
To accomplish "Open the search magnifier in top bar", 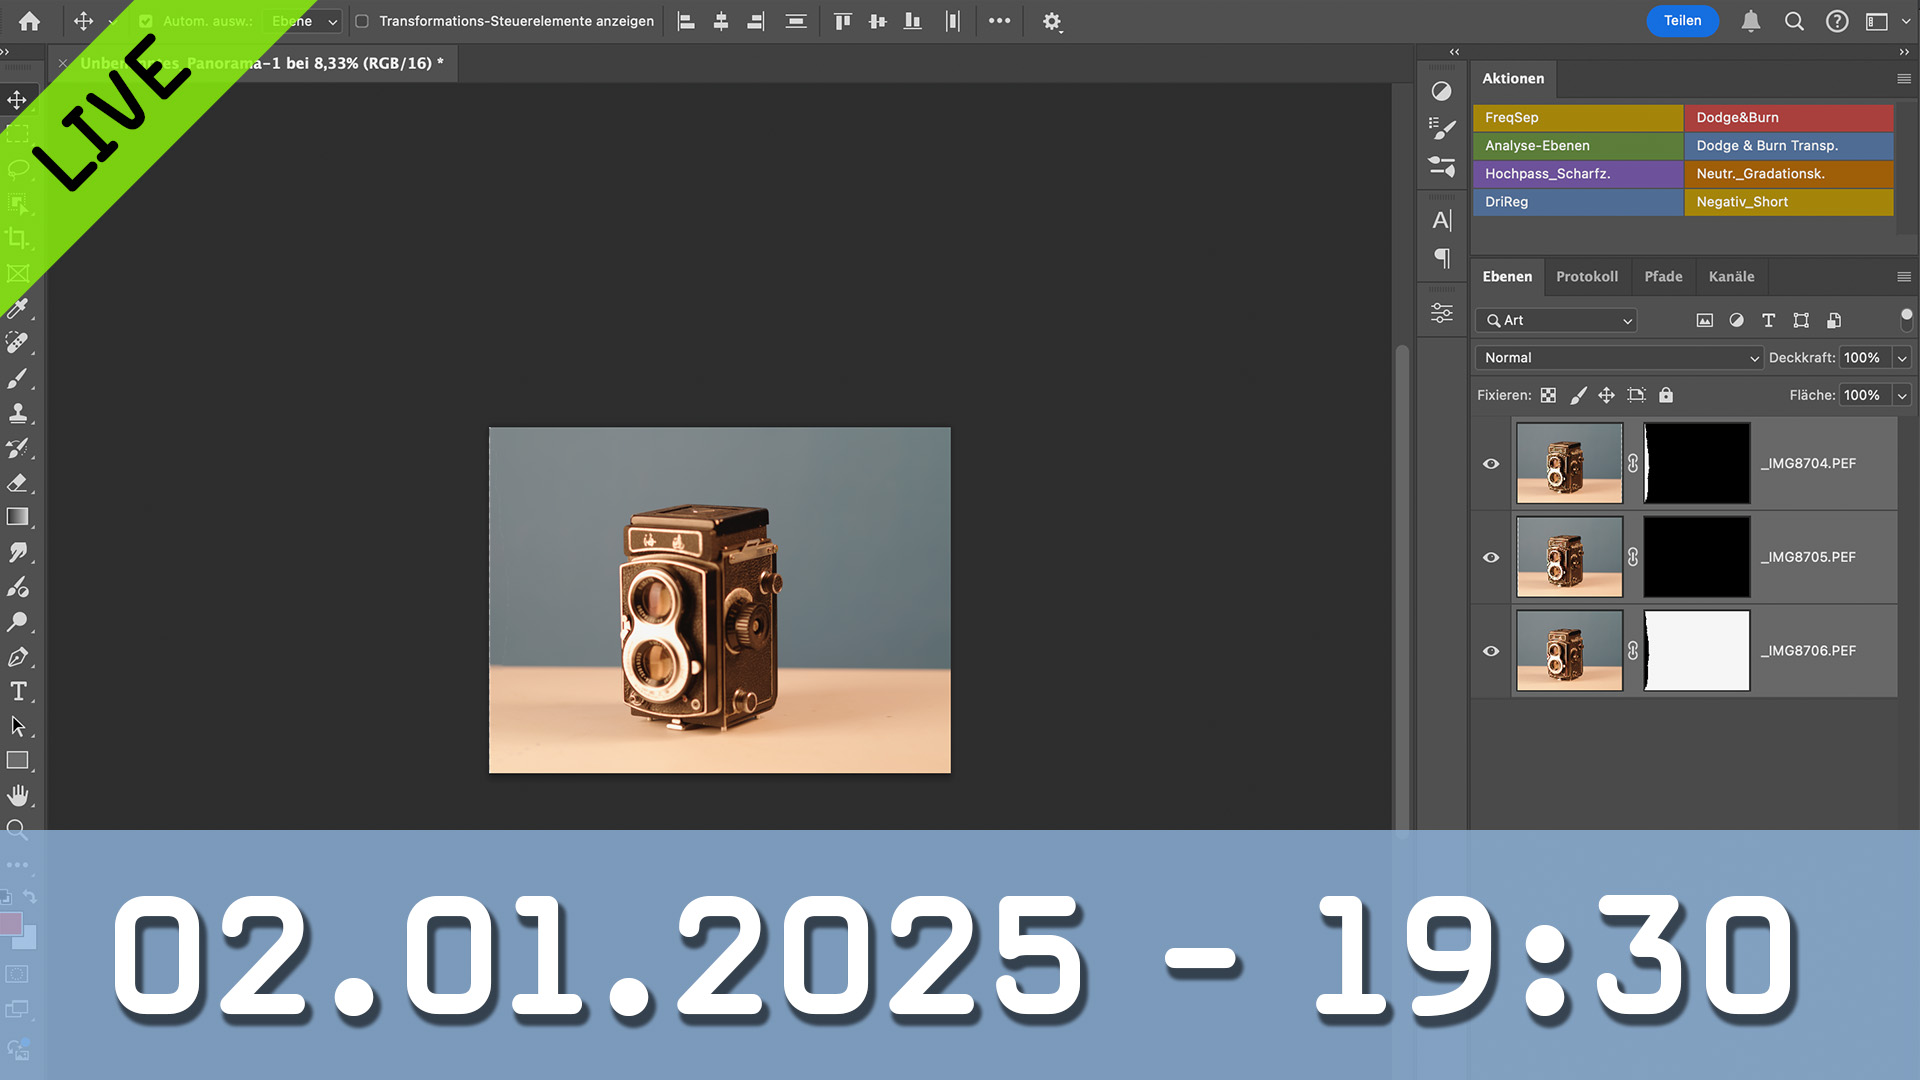I will 1794,21.
